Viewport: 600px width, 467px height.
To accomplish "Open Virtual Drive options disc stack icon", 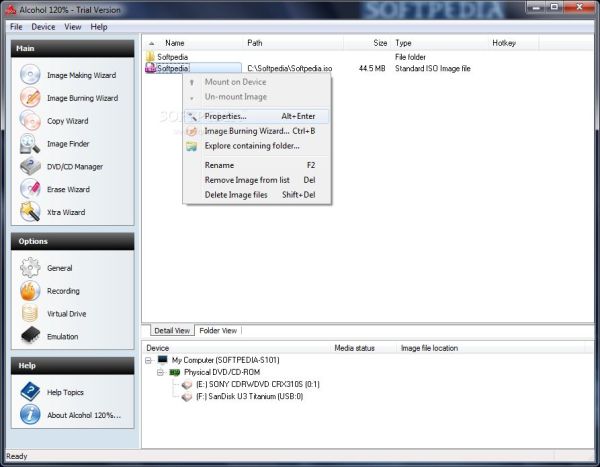I will [30, 314].
